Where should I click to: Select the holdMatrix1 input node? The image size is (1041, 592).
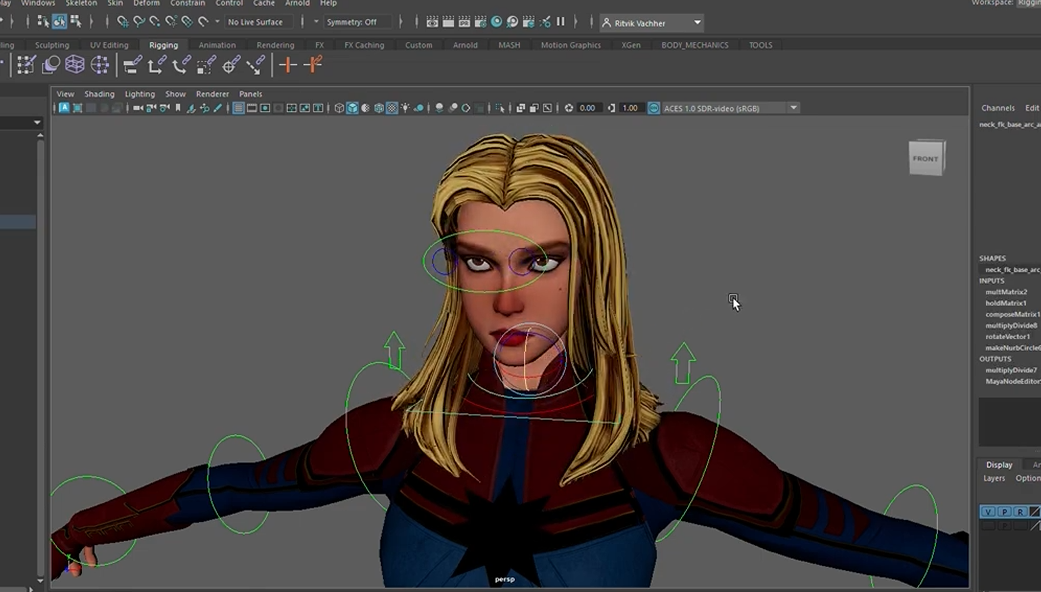pyautogui.click(x=1006, y=303)
